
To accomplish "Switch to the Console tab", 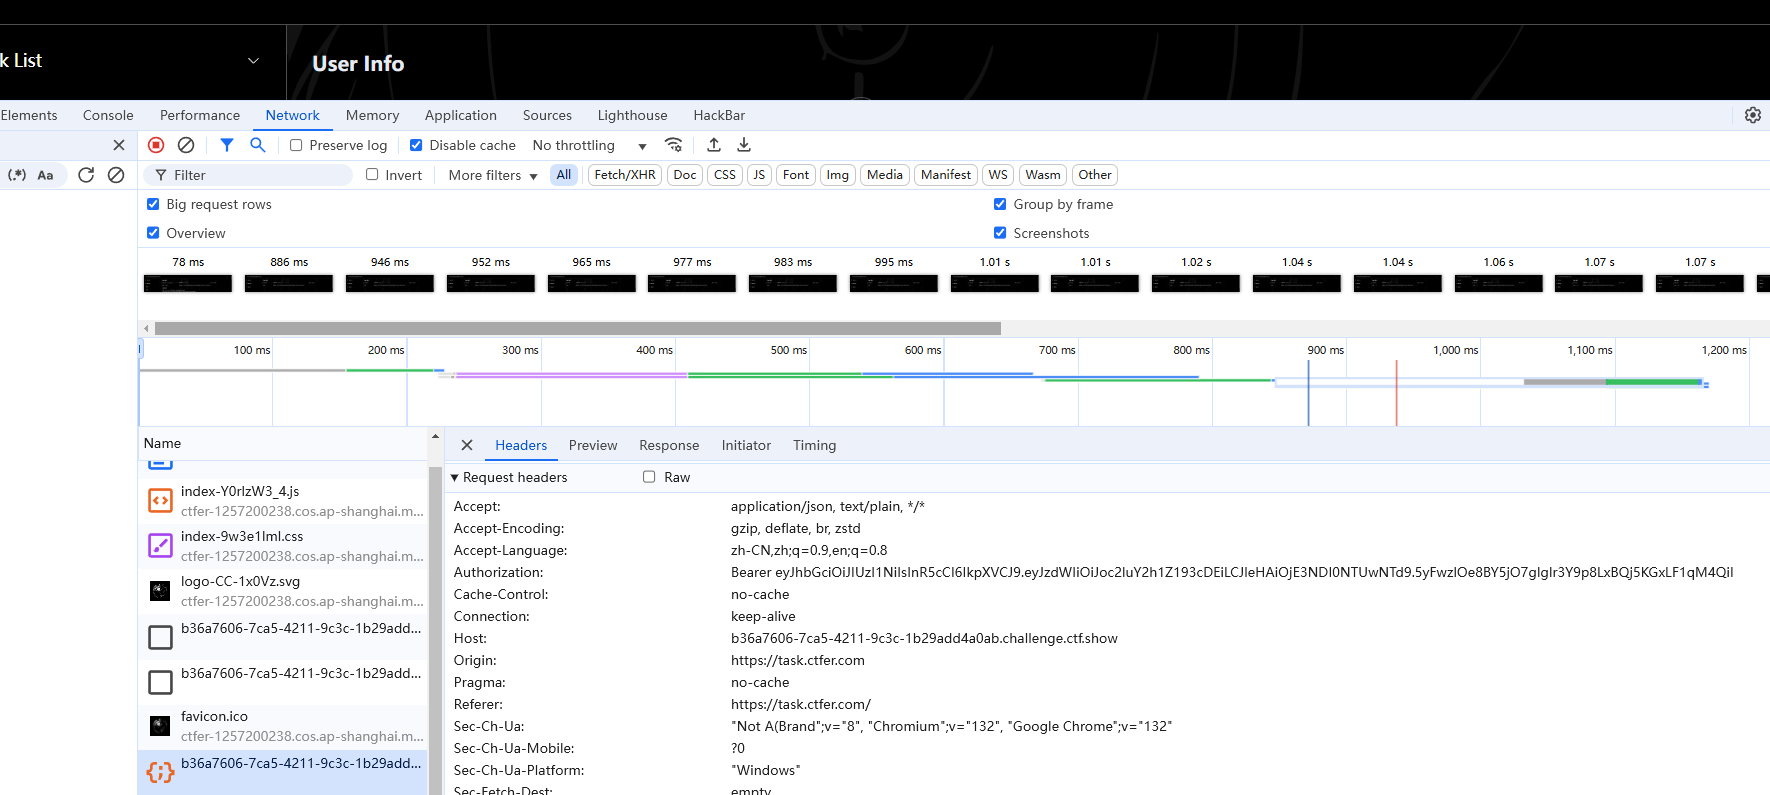I will (x=108, y=115).
